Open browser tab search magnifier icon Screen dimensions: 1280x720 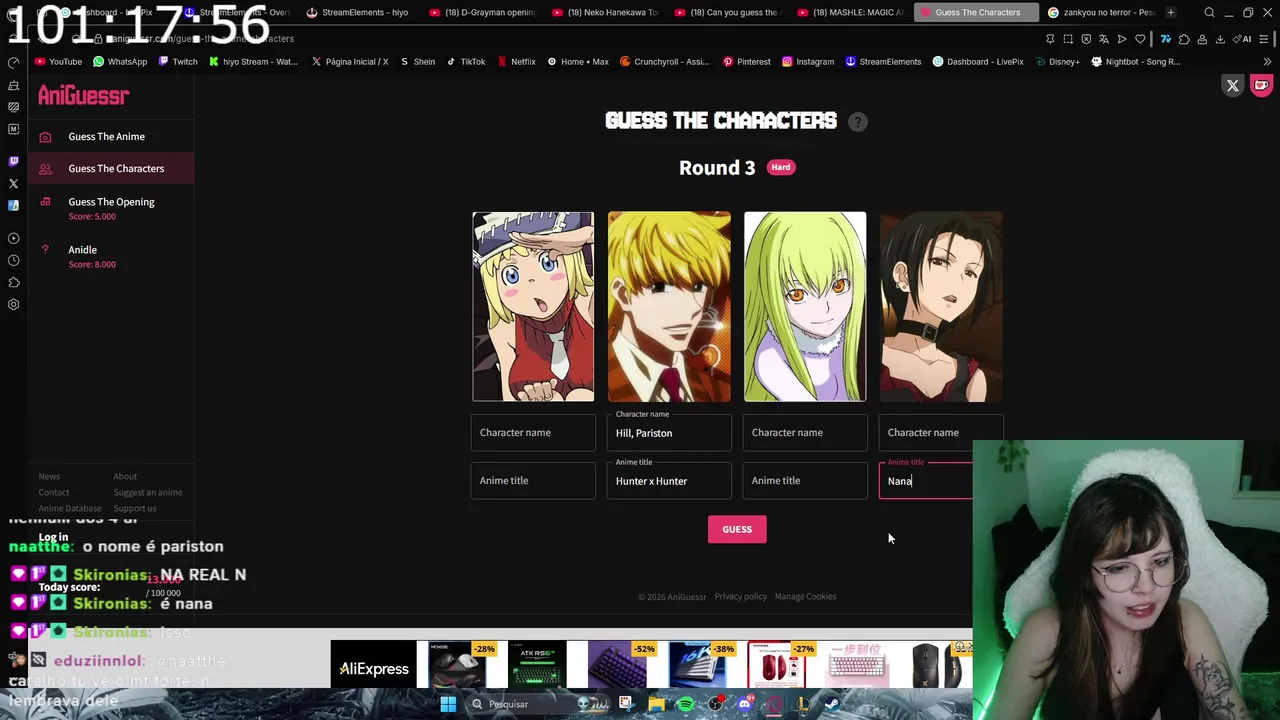pos(1209,13)
